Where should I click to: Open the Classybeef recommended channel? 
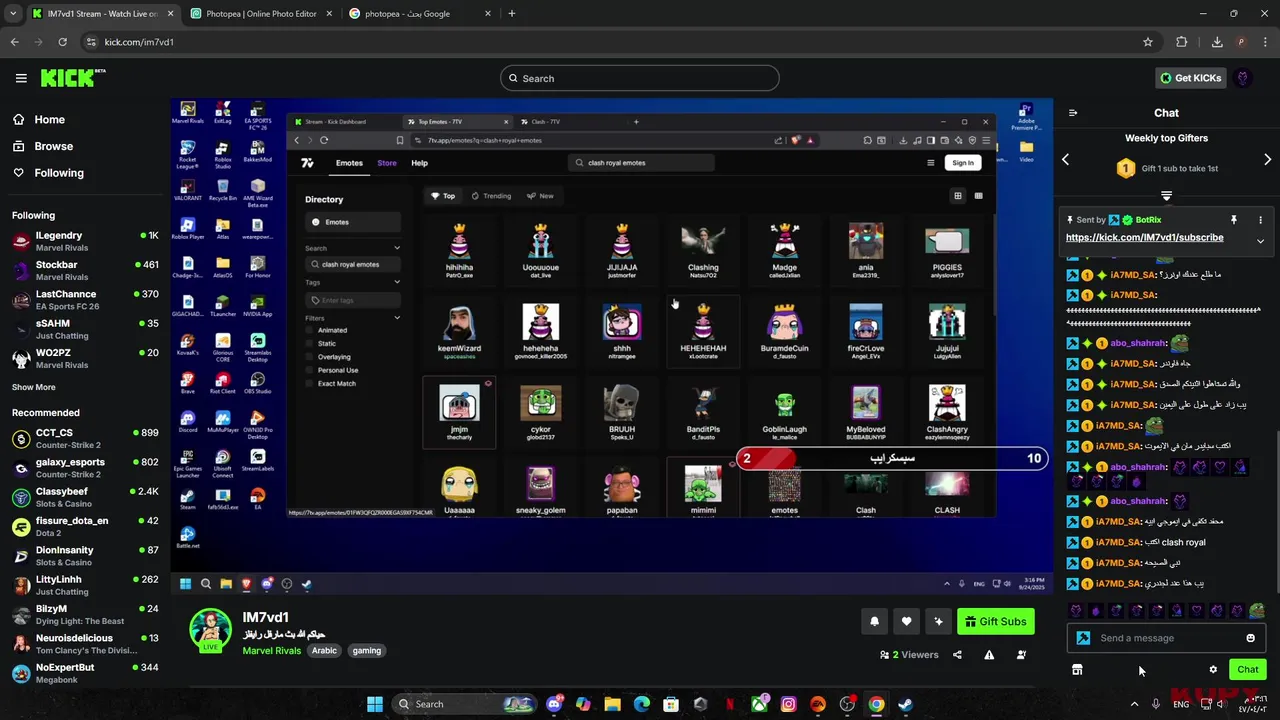pyautogui.click(x=85, y=498)
